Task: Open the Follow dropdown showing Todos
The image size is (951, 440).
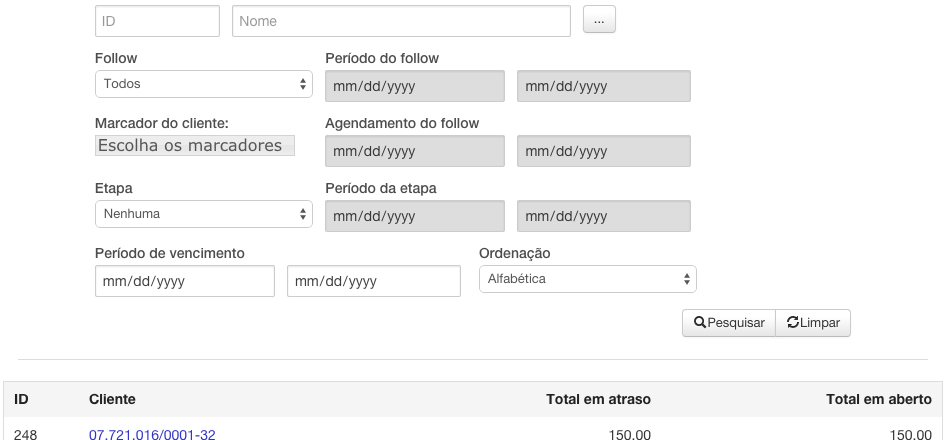Action: (204, 84)
